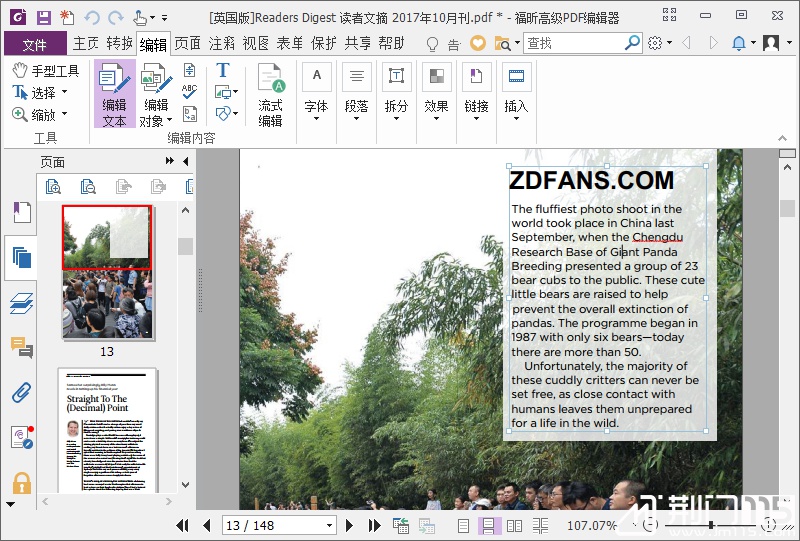Click the Save icon in title bar

[x=44, y=17]
